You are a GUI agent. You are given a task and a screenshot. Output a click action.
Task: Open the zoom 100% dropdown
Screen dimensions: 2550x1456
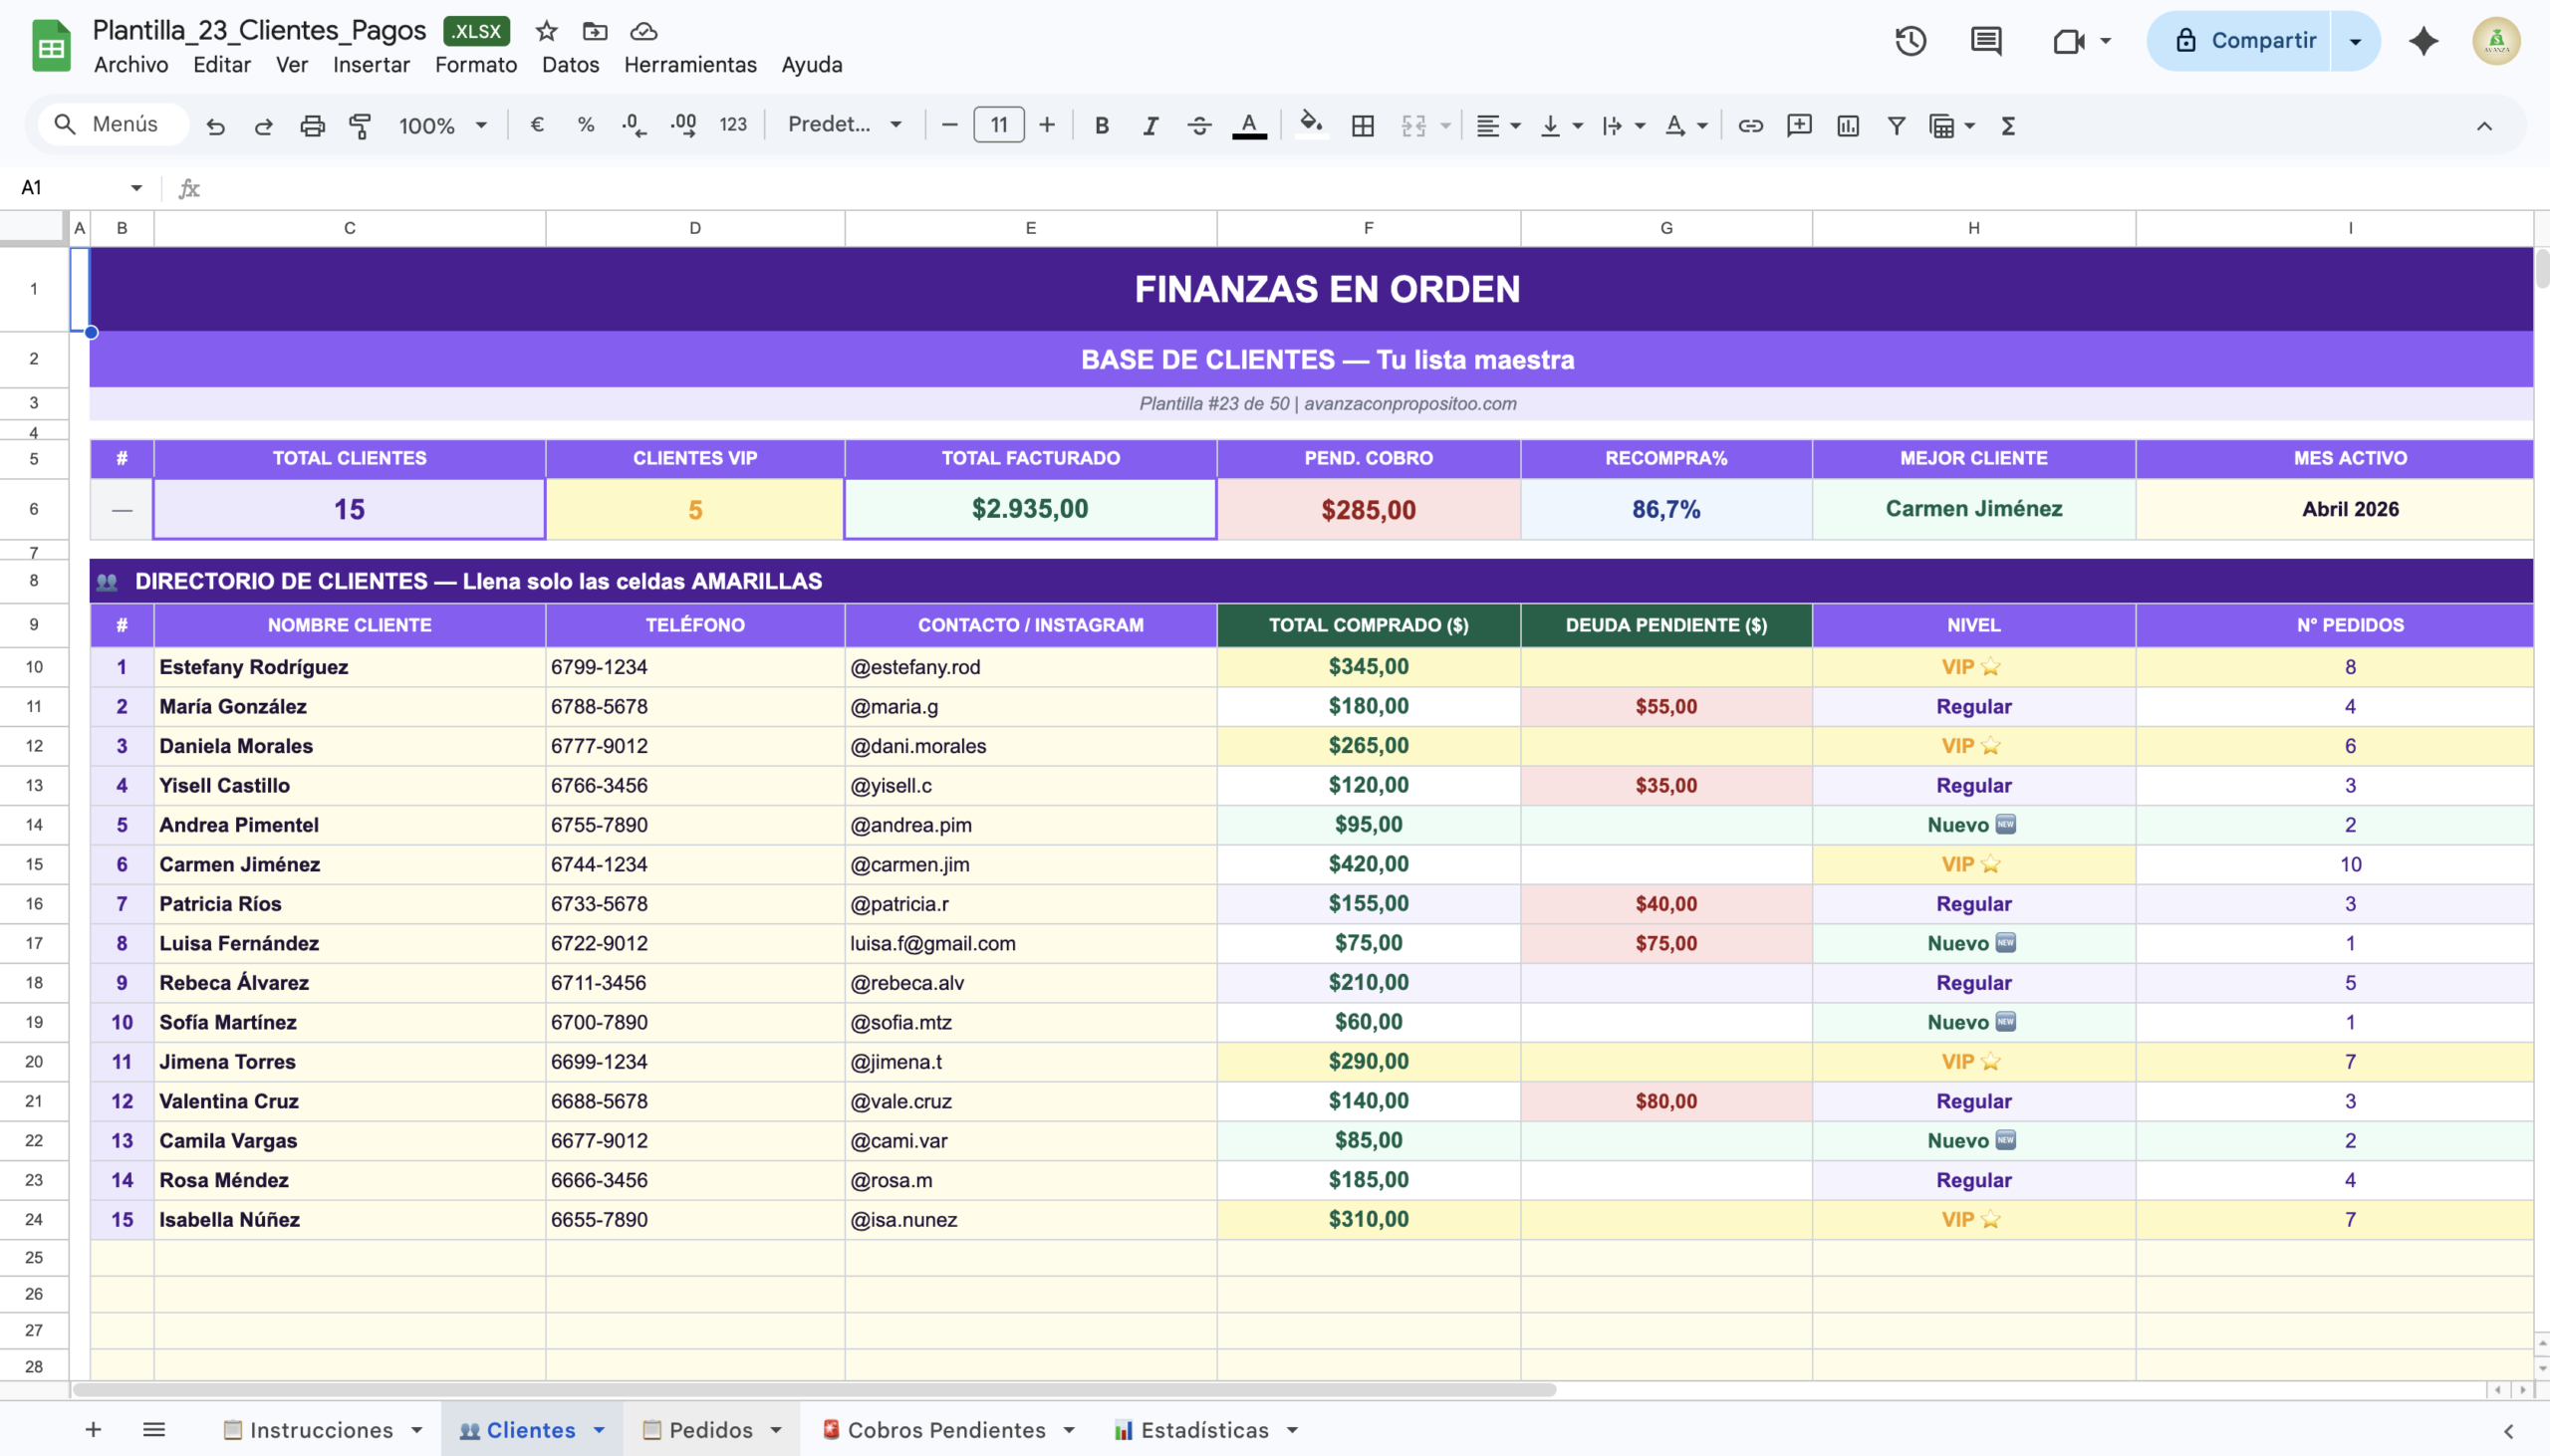click(442, 125)
